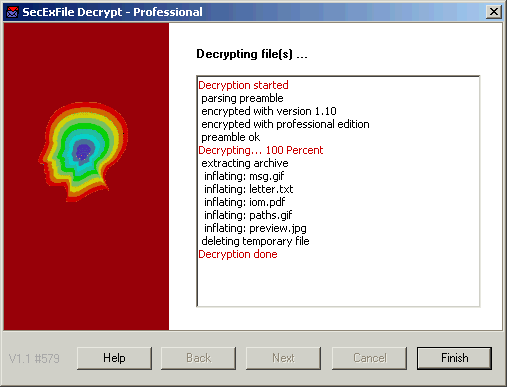Select 'deleting temporary file' log line
This screenshot has width=507, height=387.
(255, 241)
